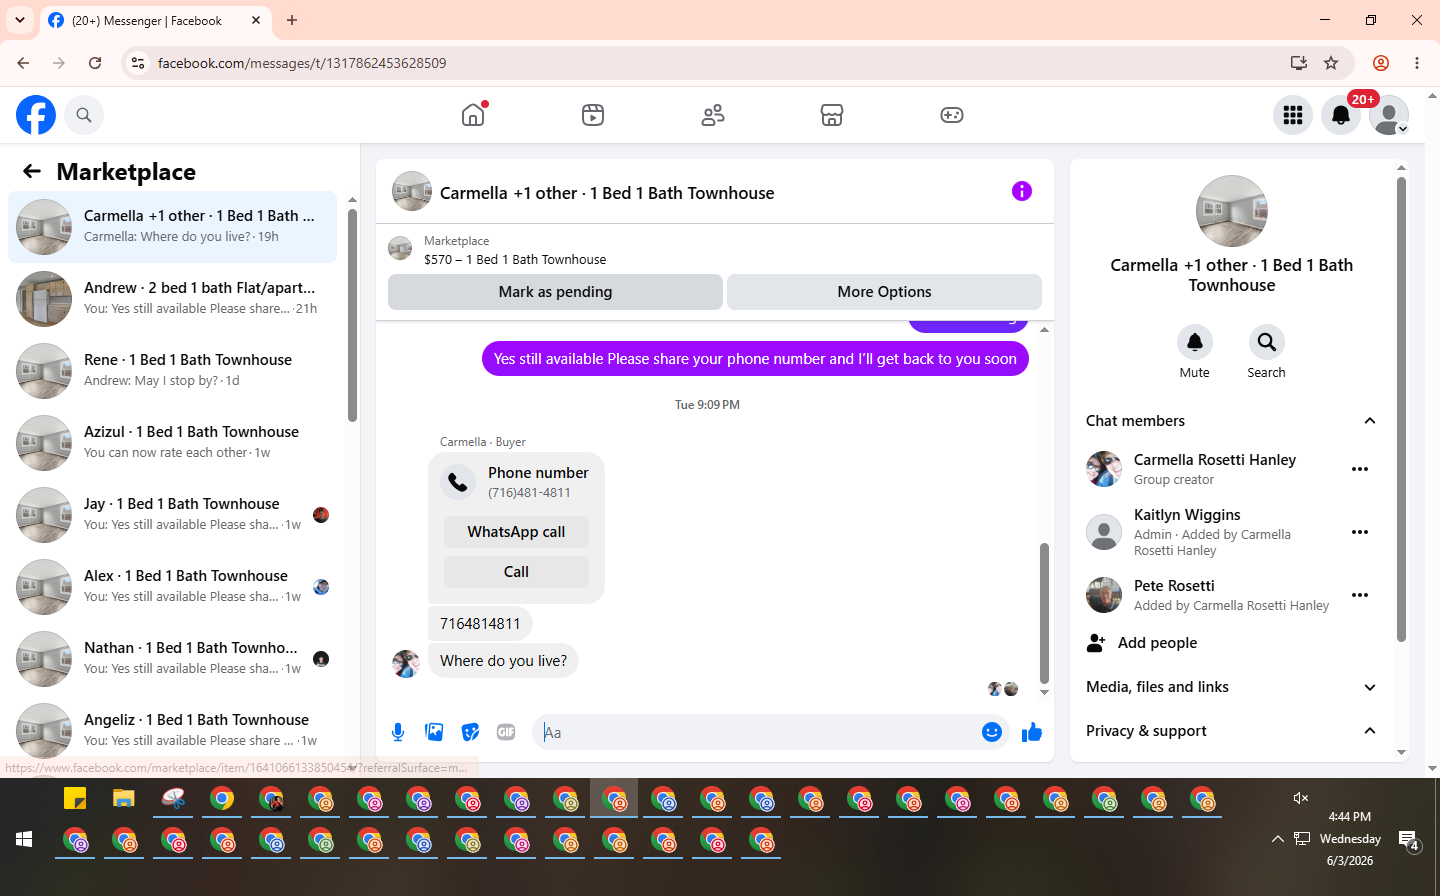Open the Andrew 2 bed 1 bath conversation
Image resolution: width=1440 pixels, height=896 pixels.
[x=172, y=299]
